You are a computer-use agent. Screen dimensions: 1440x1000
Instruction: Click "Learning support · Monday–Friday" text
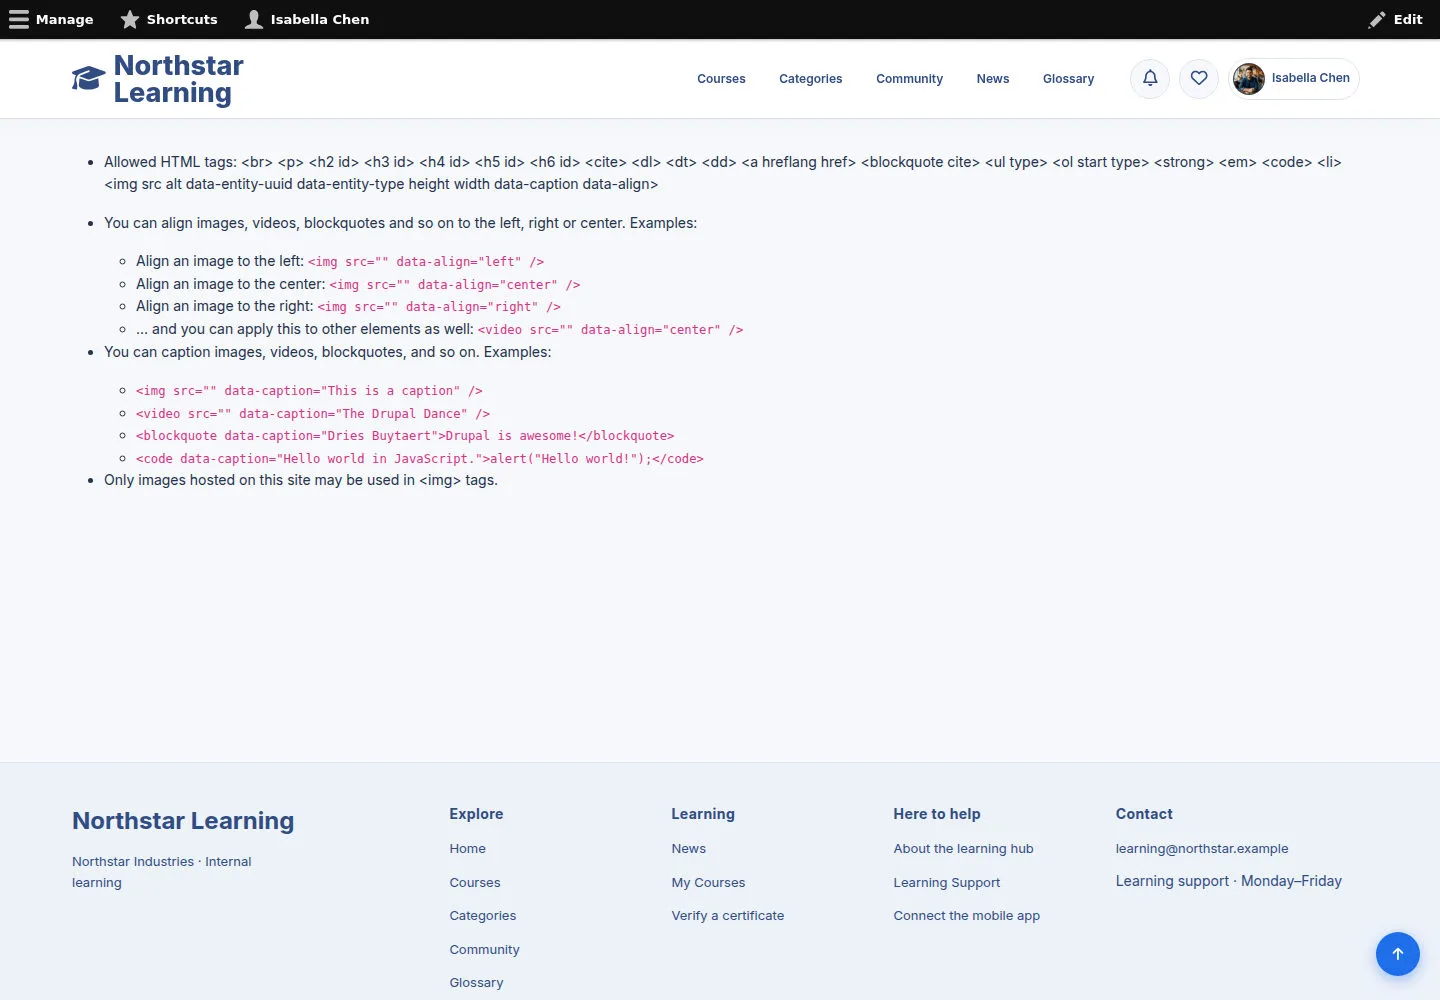coord(1228,881)
